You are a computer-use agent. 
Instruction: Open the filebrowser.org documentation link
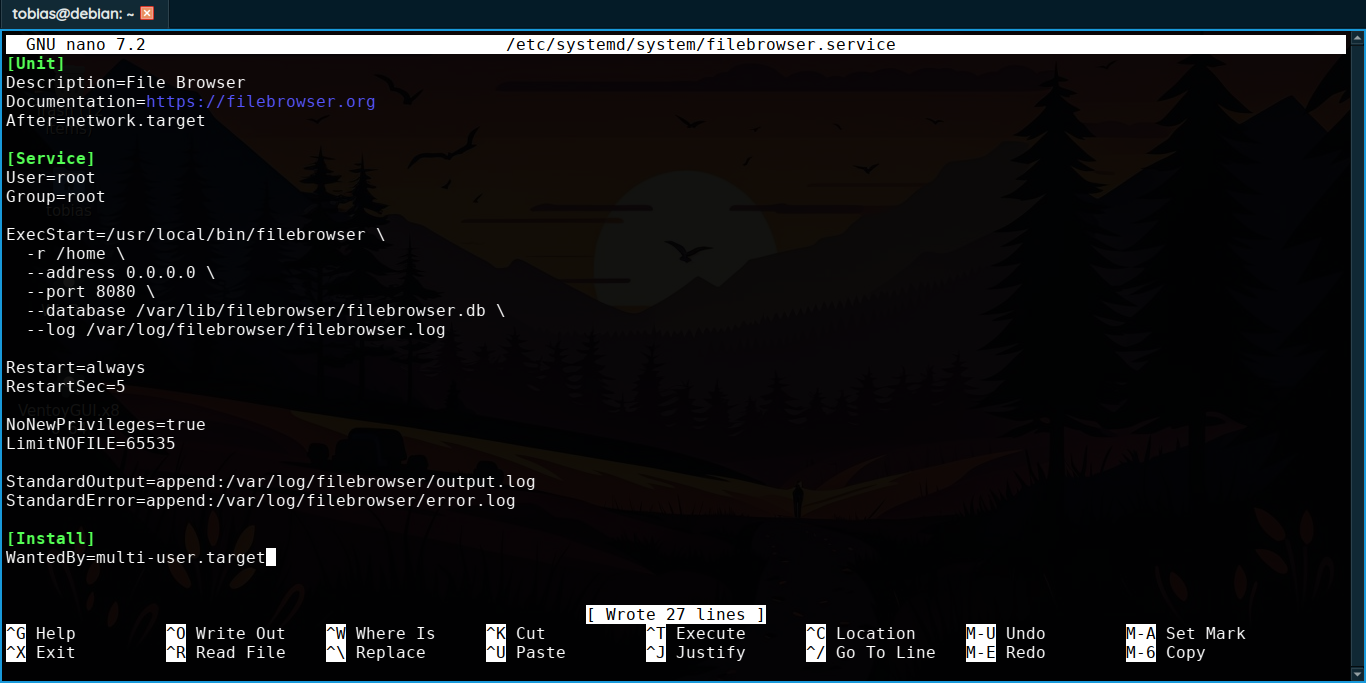pyautogui.click(x=260, y=102)
